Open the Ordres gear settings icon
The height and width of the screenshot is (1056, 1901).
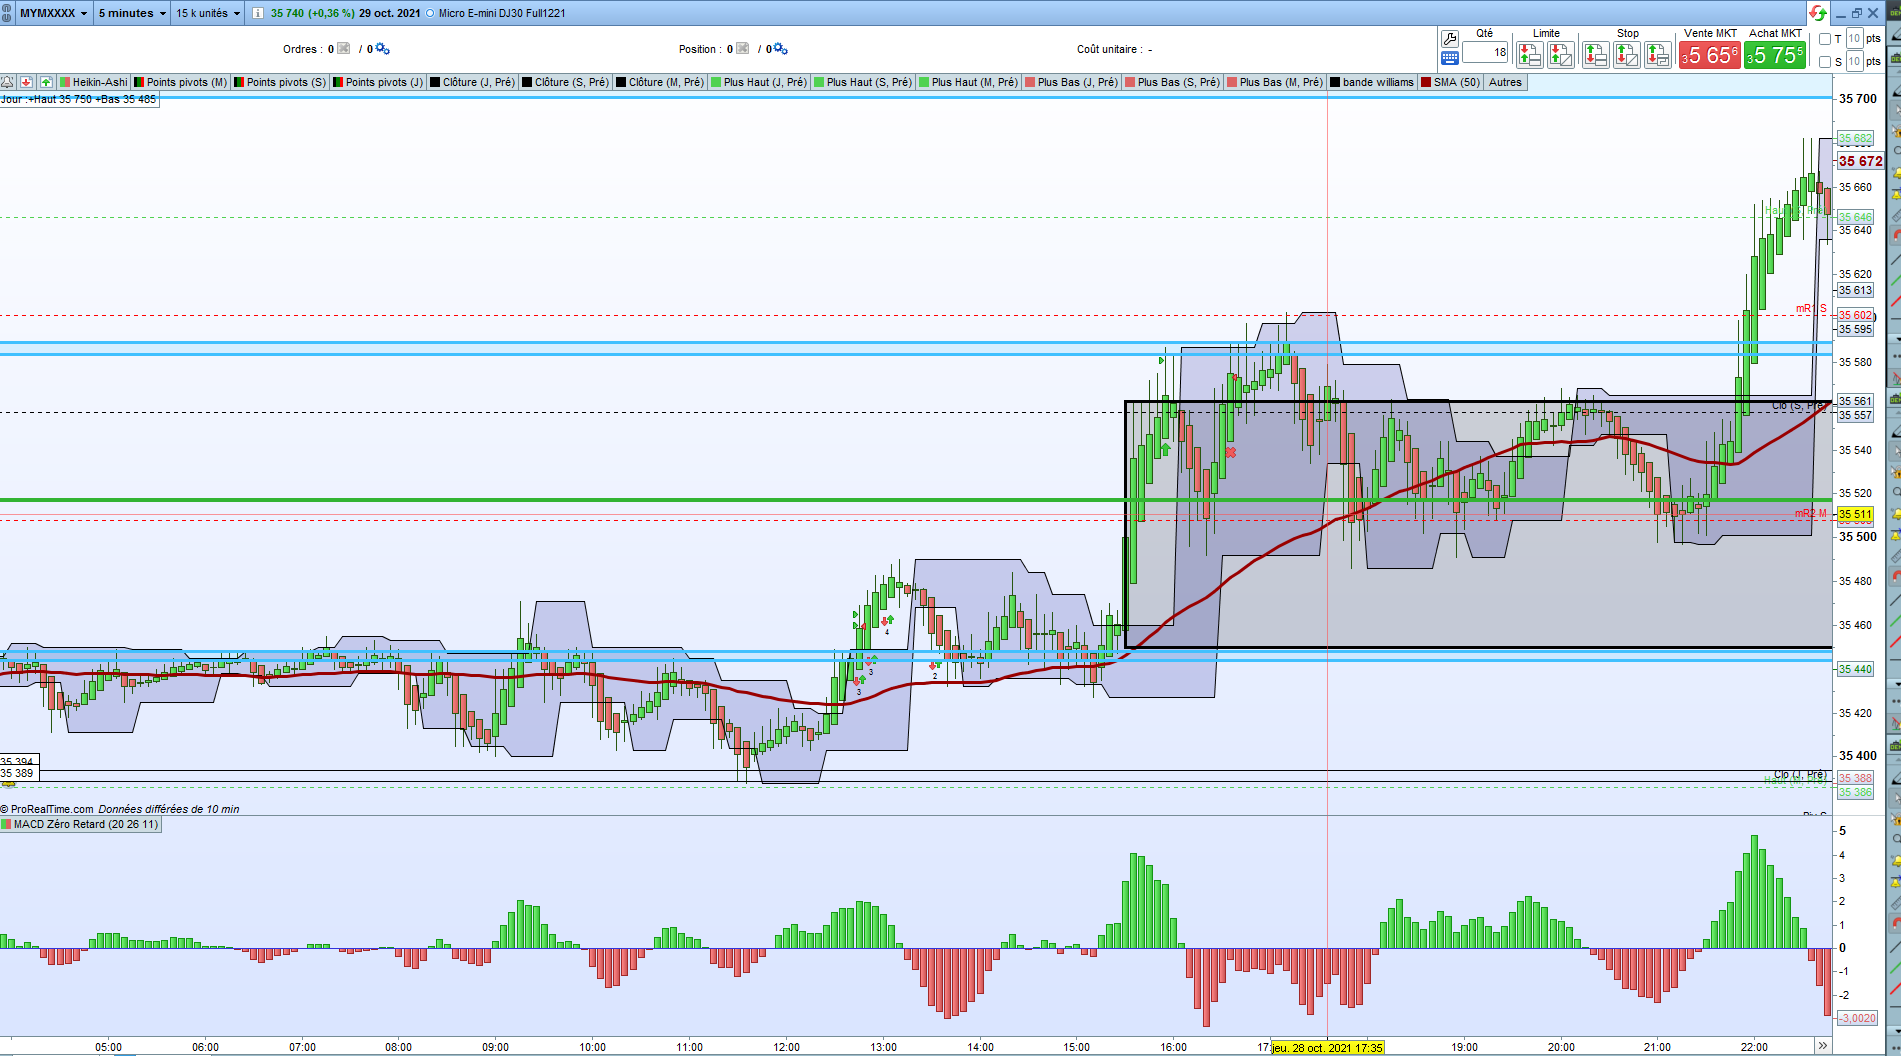(382, 49)
